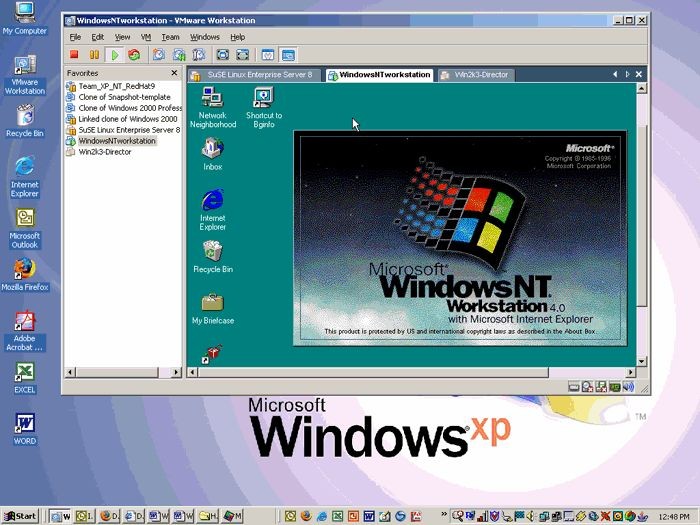Click the Quick Switch toolbar icon
The height and width of the screenshot is (525, 700).
click(x=242, y=54)
